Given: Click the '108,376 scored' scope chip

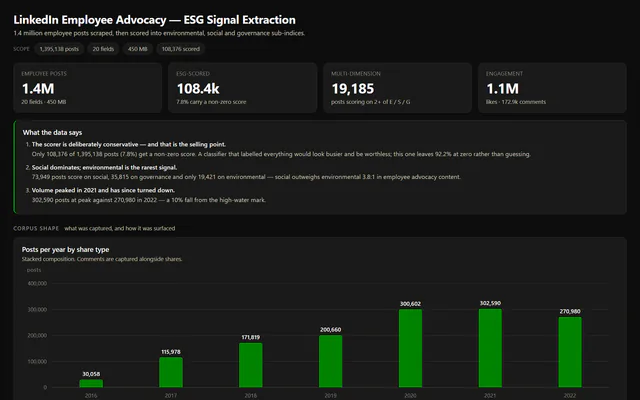Looking at the screenshot, I should [x=181, y=49].
